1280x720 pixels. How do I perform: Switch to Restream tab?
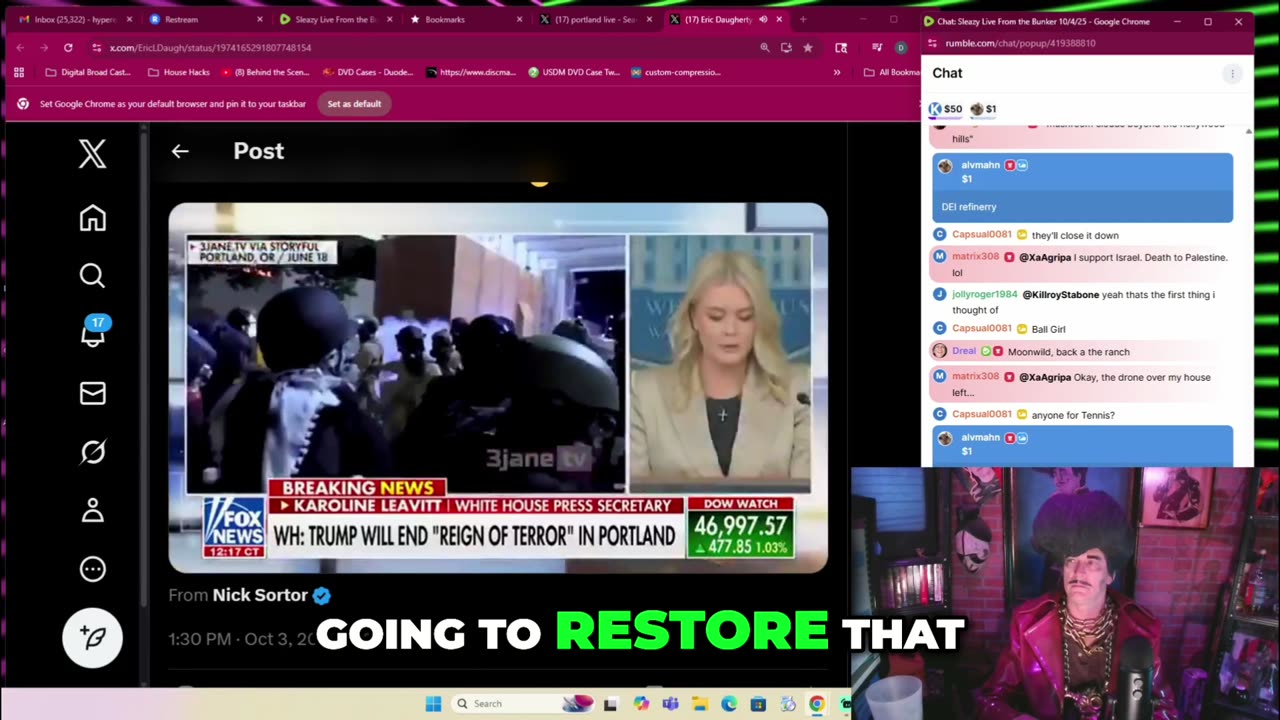point(205,19)
